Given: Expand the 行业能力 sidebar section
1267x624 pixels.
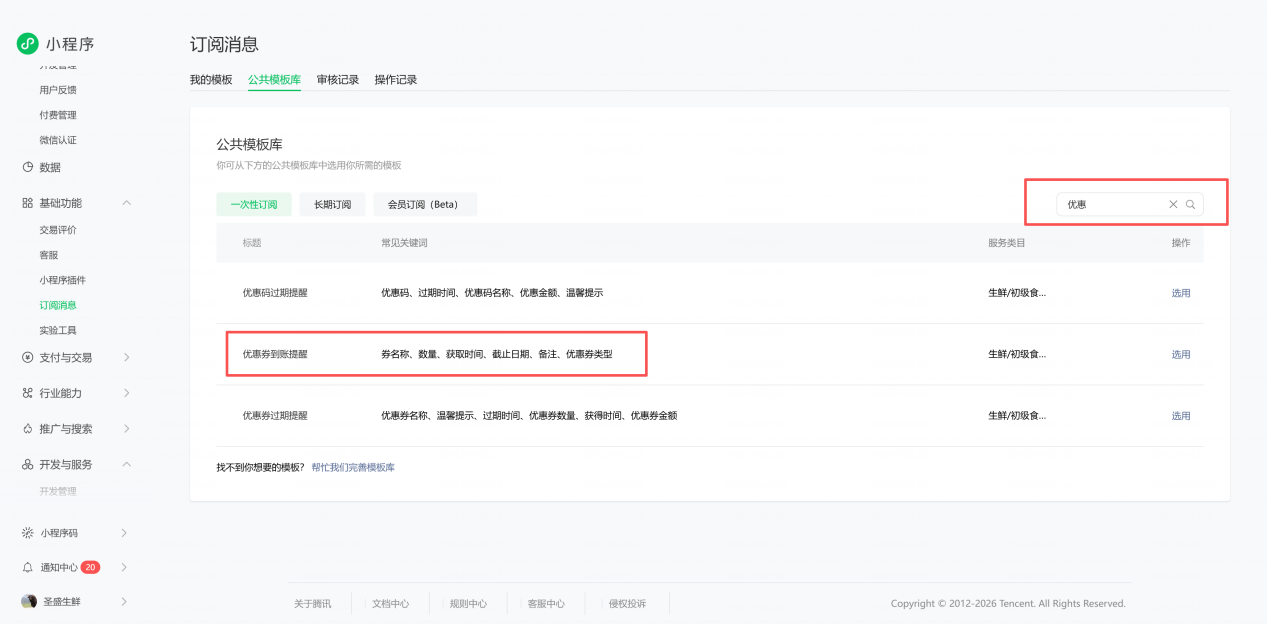Looking at the screenshot, I should (x=126, y=393).
